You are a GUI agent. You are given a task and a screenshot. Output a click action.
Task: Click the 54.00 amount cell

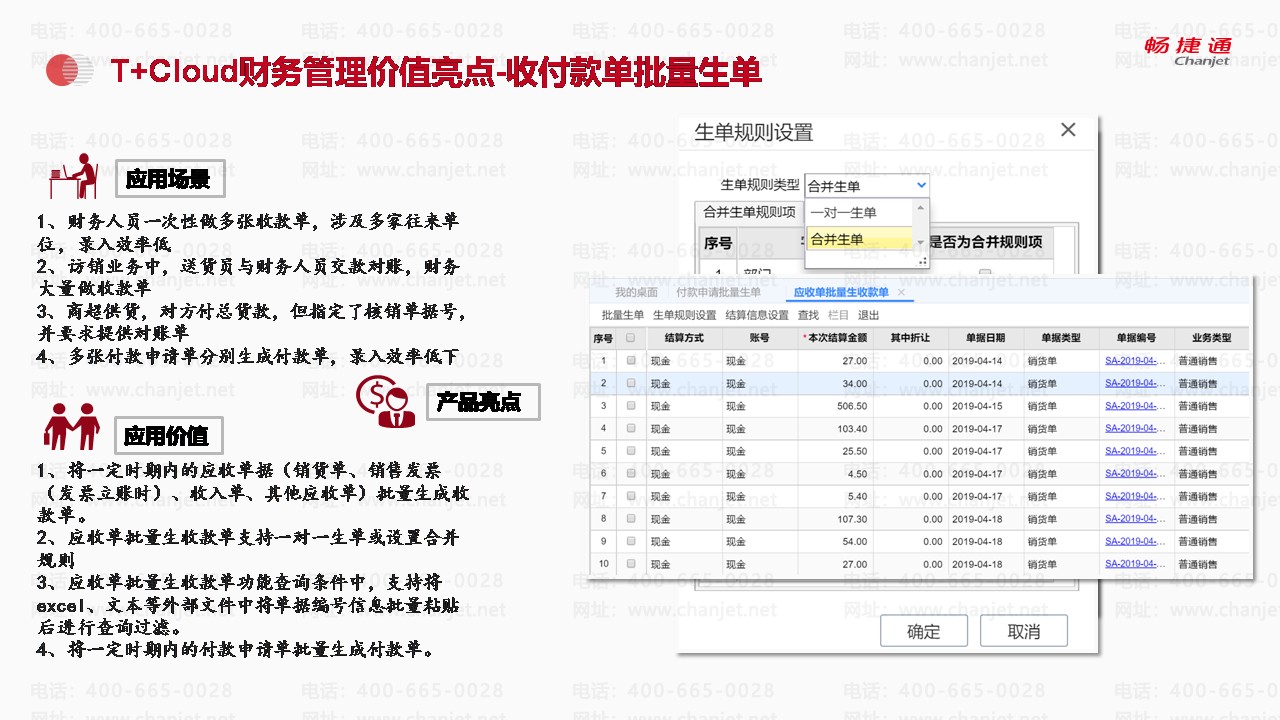[x=835, y=541]
